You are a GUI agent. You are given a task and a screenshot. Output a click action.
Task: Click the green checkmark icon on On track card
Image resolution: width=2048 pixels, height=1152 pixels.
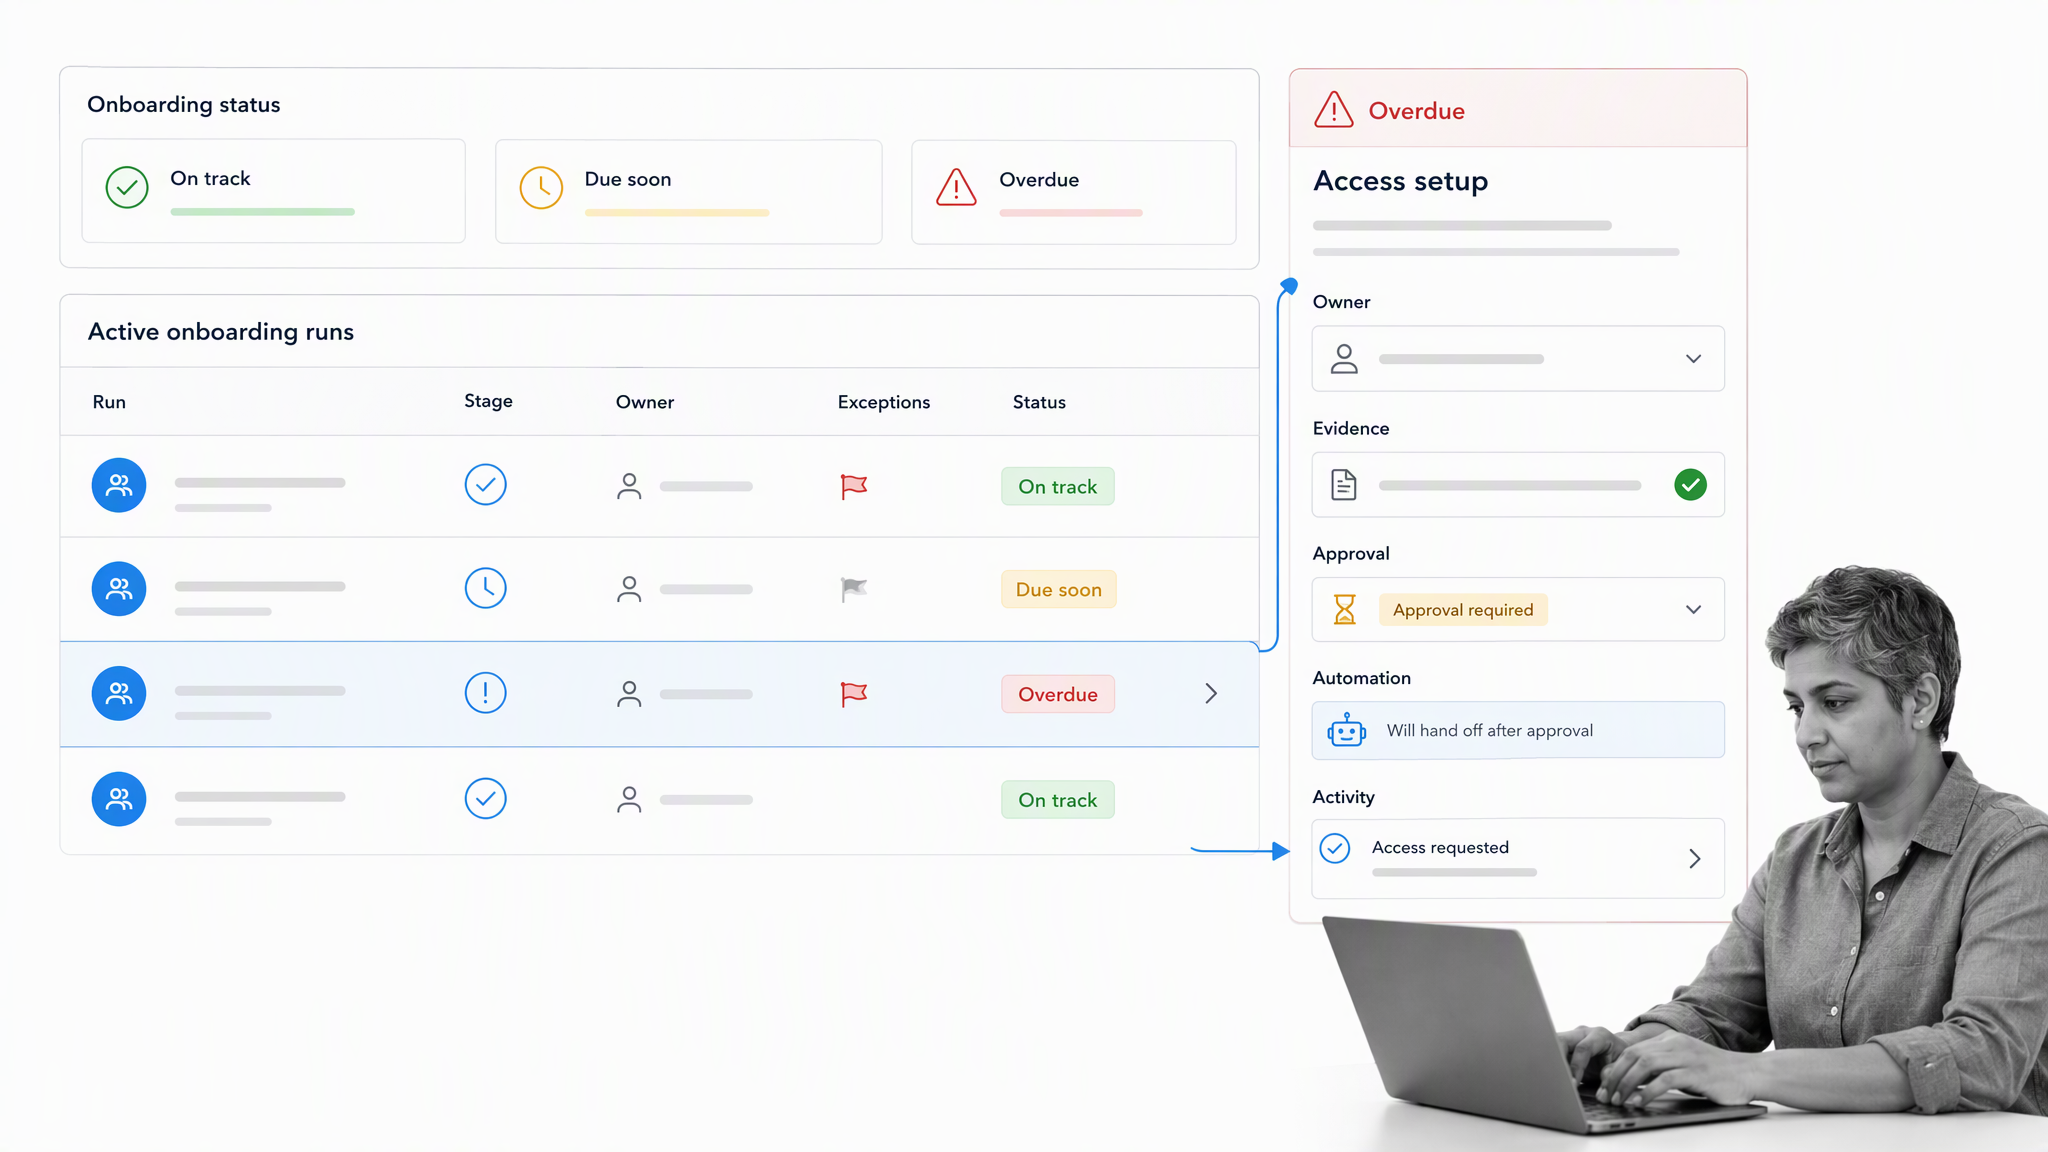coord(127,187)
